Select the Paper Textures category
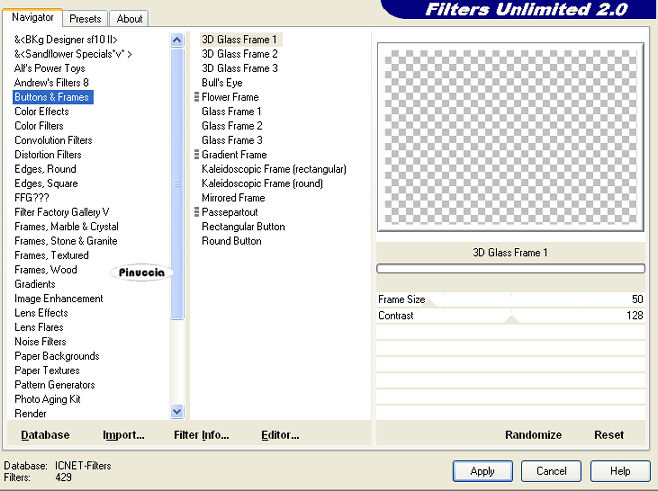Viewport: 658px width, 491px height. (47, 370)
